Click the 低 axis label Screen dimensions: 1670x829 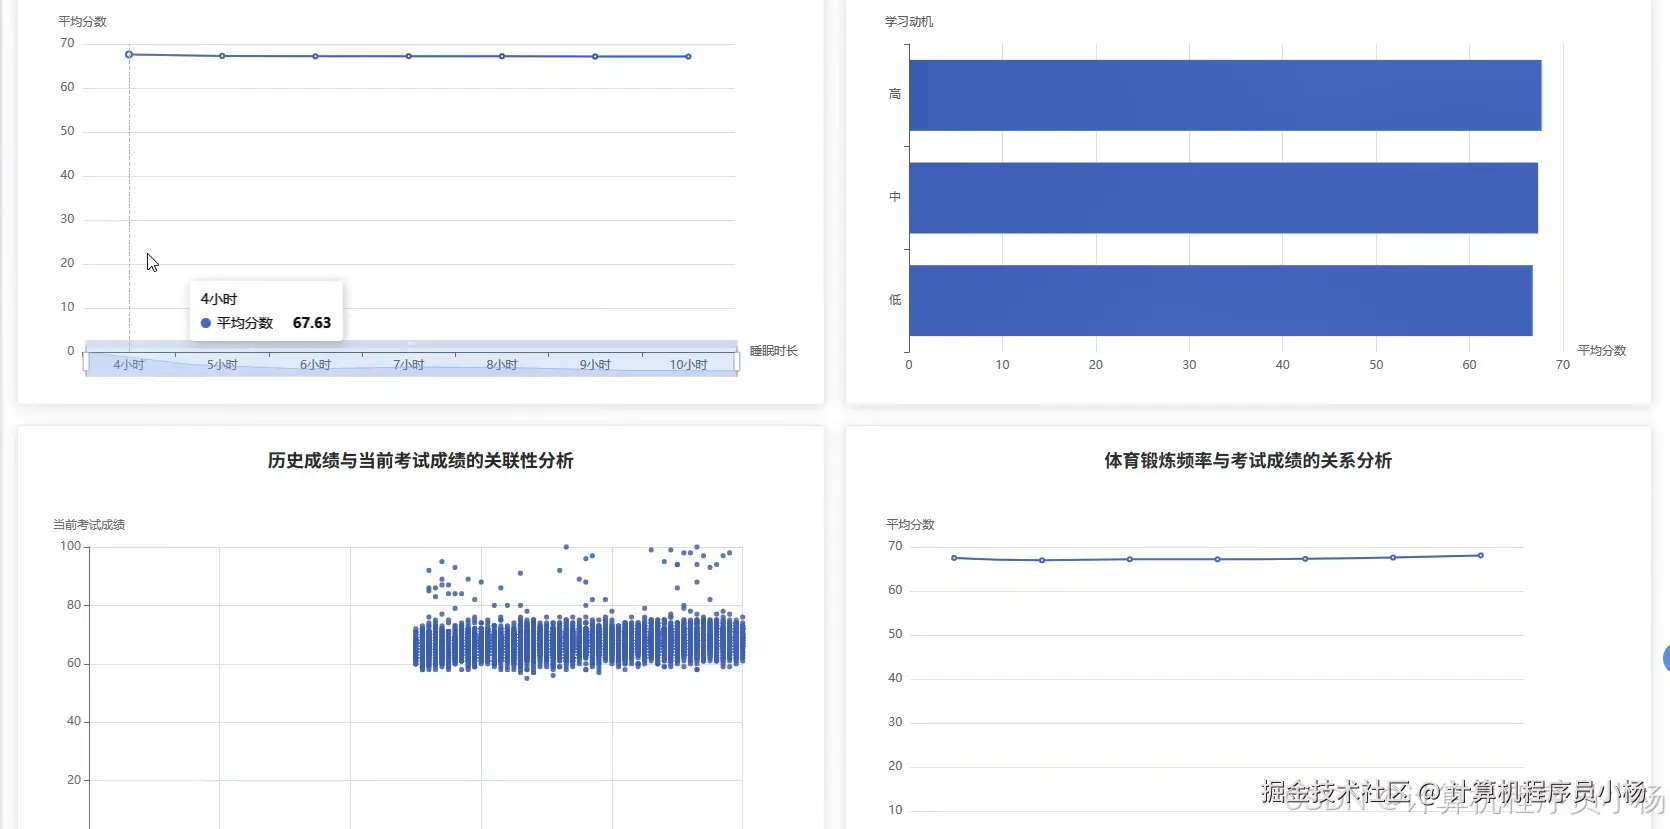[x=895, y=300]
